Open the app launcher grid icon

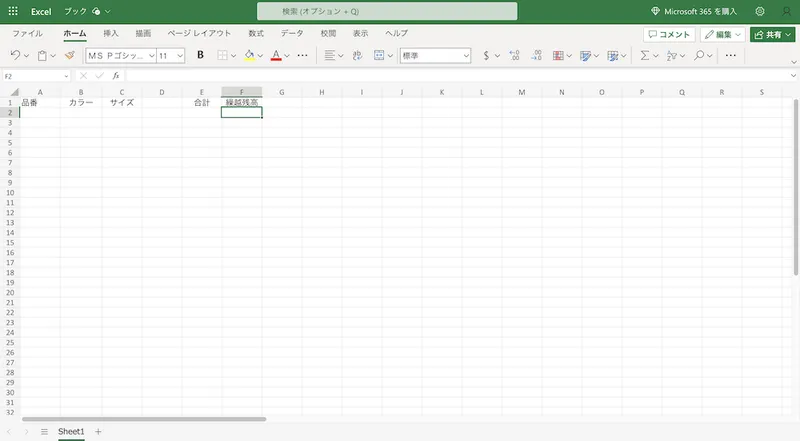coord(13,11)
